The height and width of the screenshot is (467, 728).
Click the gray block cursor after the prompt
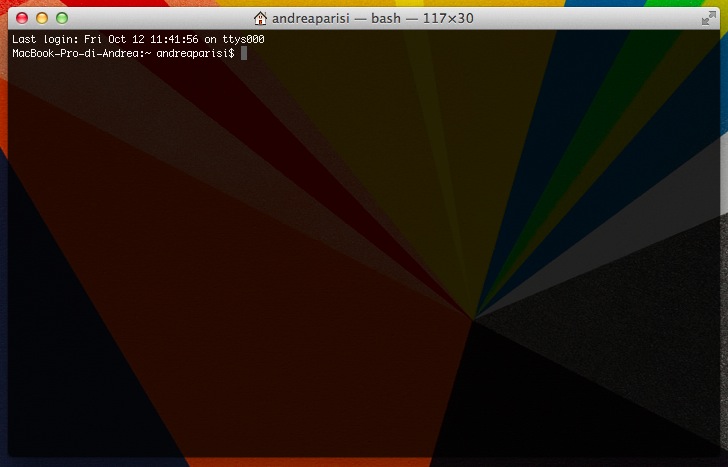[244, 53]
